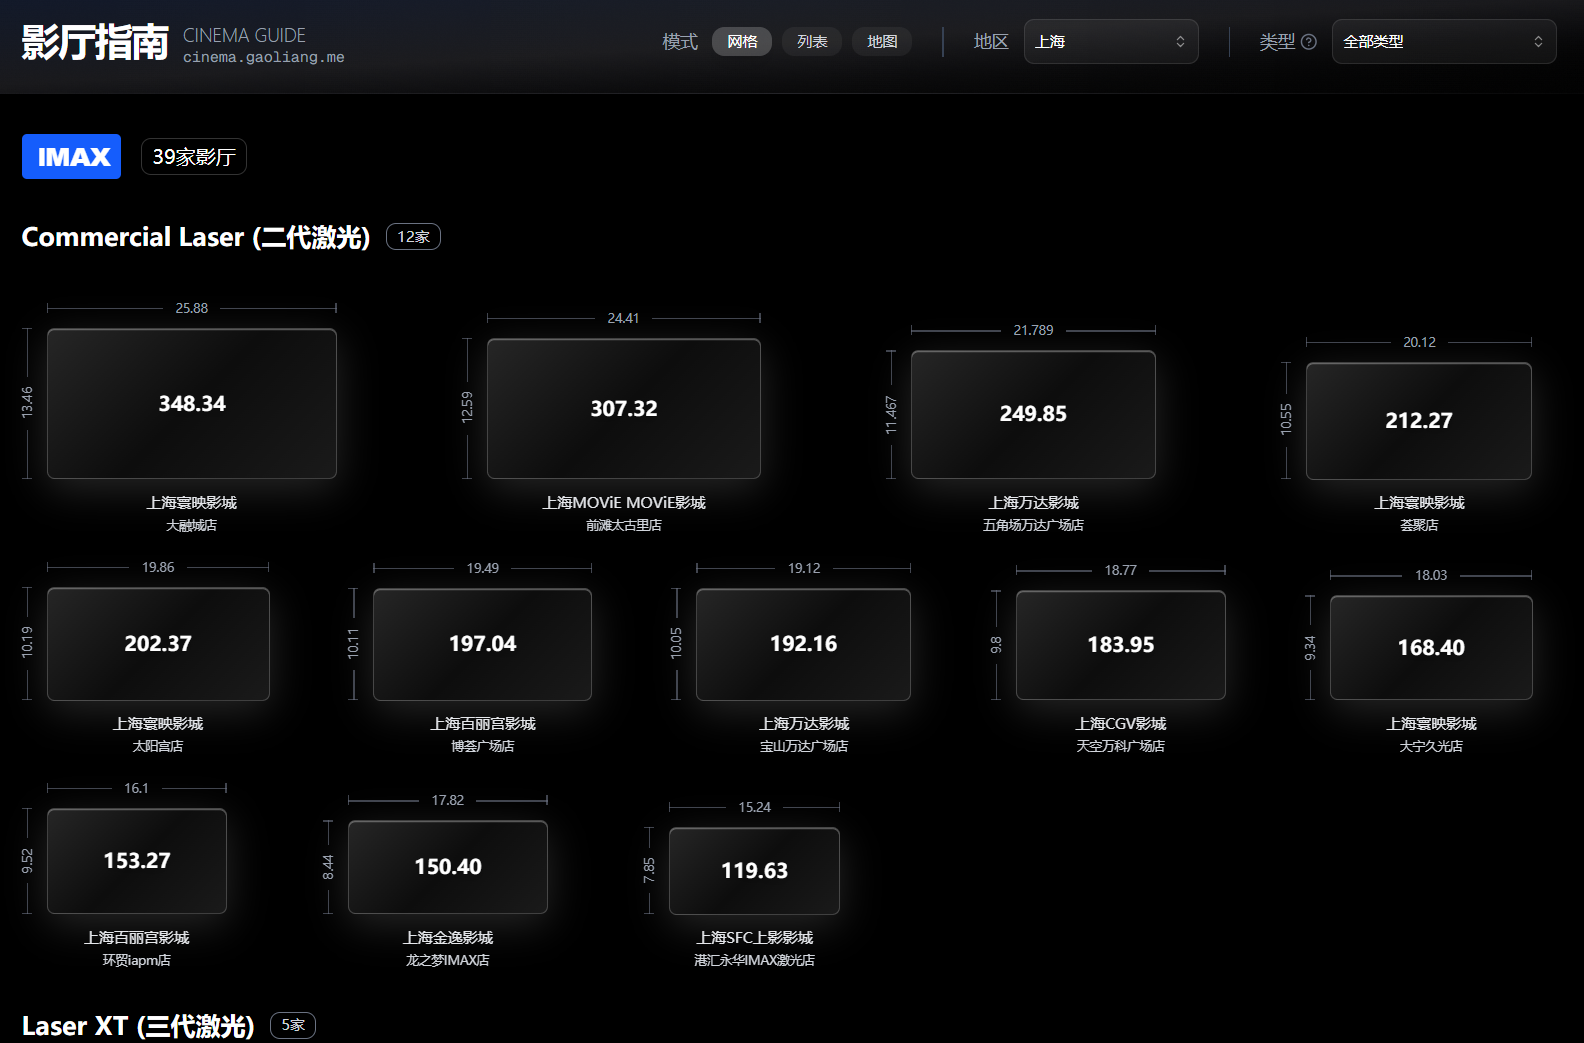Click the Laser XT (三代激光) heading
The width and height of the screenshot is (1584, 1043).
138,1026
